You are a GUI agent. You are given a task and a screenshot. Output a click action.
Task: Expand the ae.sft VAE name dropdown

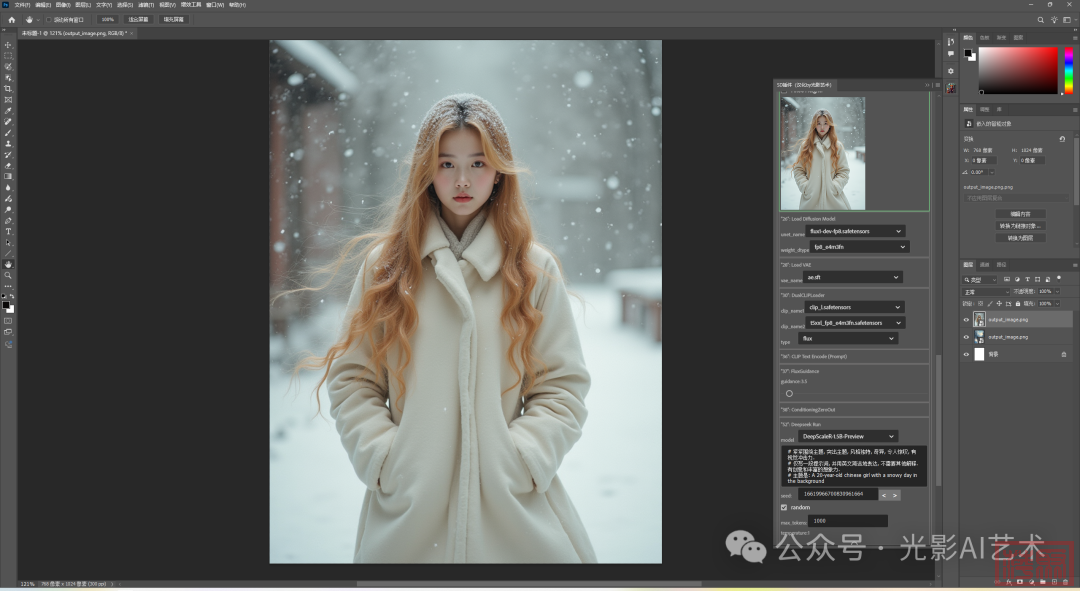coord(852,277)
